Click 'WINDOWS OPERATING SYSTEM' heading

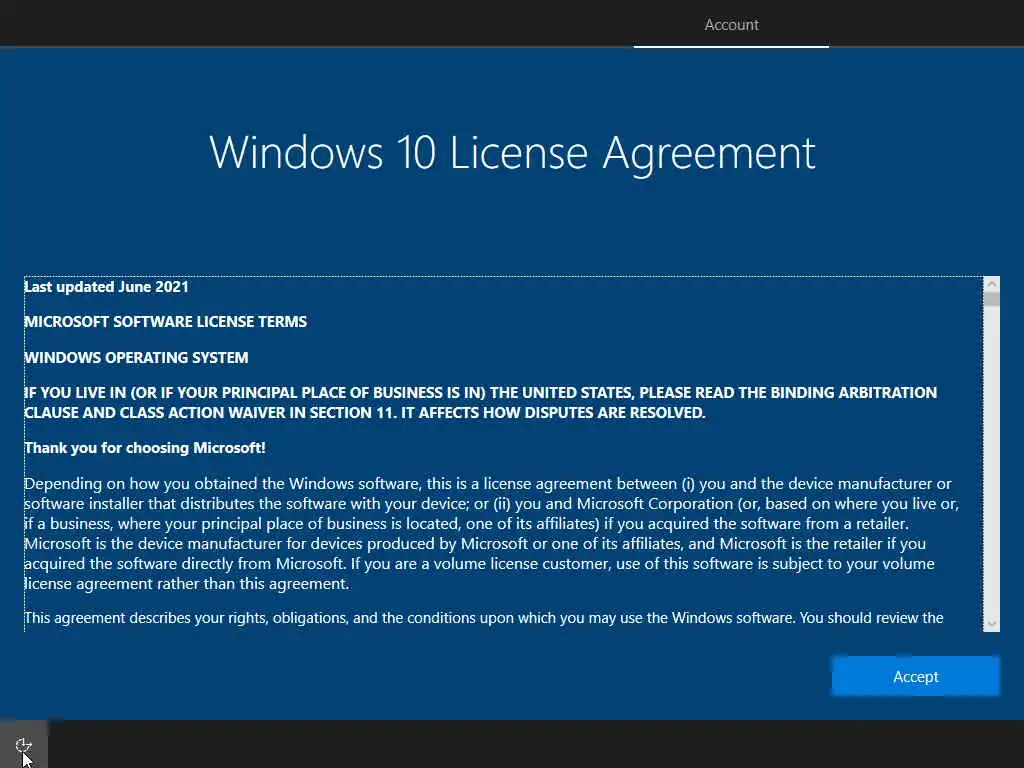point(136,357)
